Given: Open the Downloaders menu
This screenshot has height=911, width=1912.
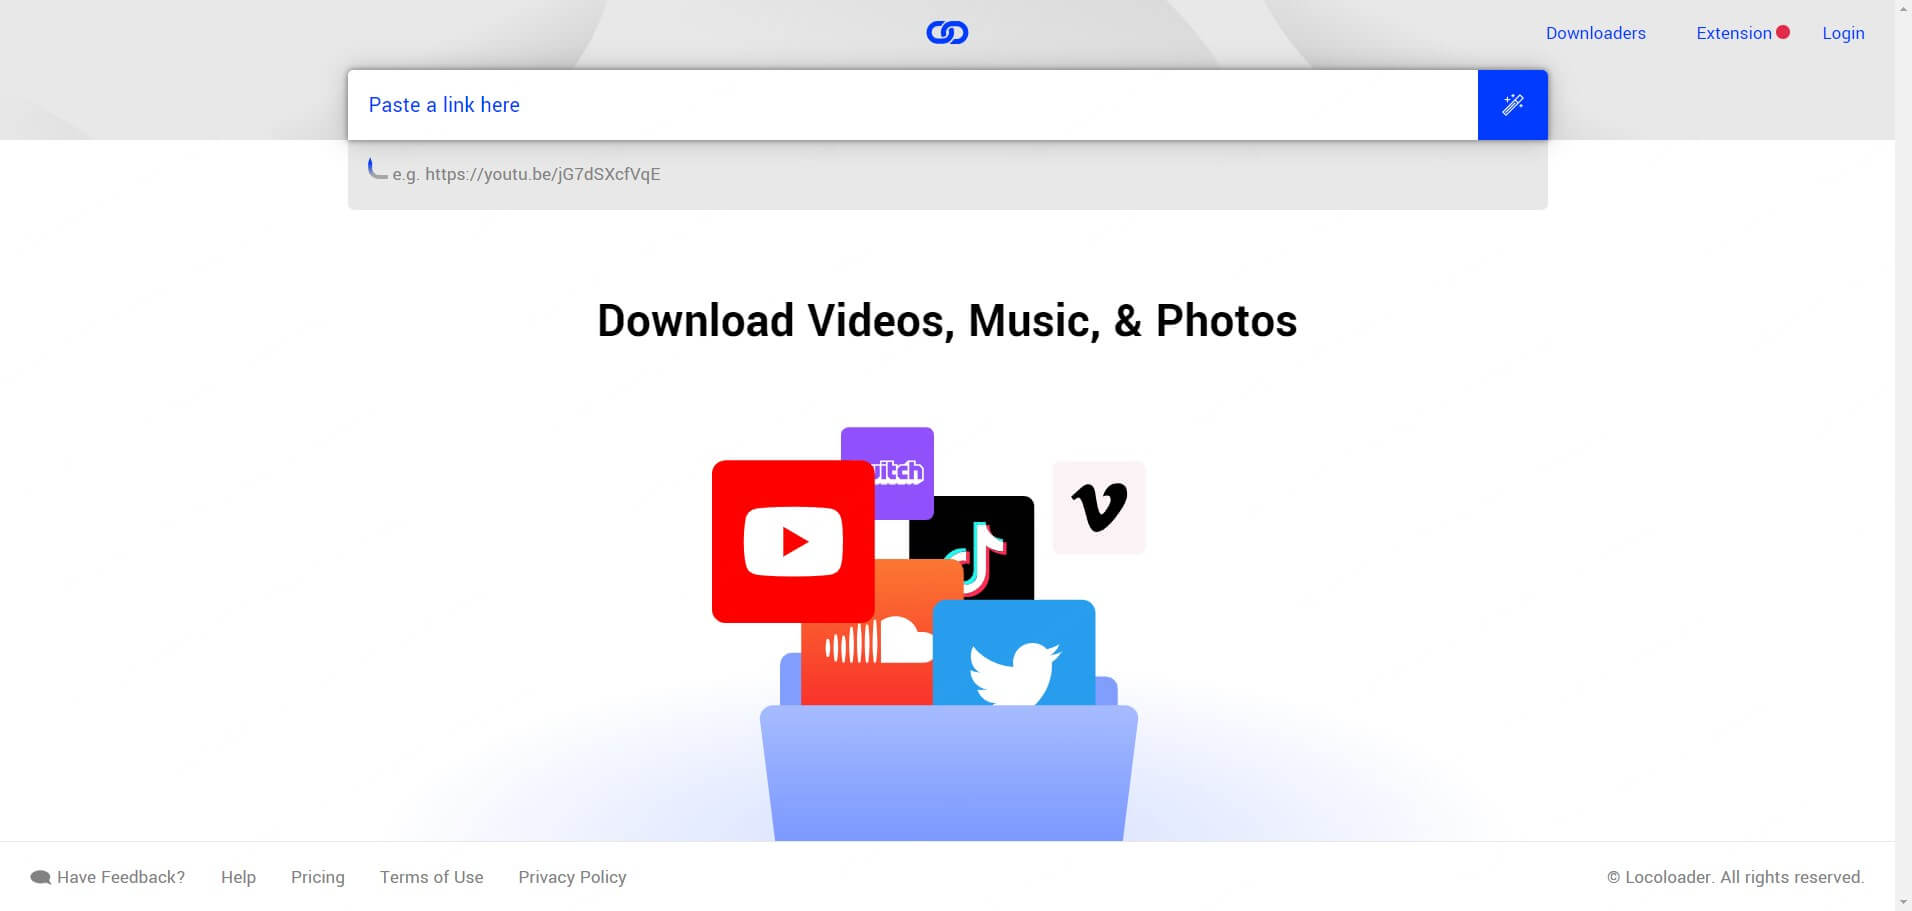Looking at the screenshot, I should tap(1595, 33).
